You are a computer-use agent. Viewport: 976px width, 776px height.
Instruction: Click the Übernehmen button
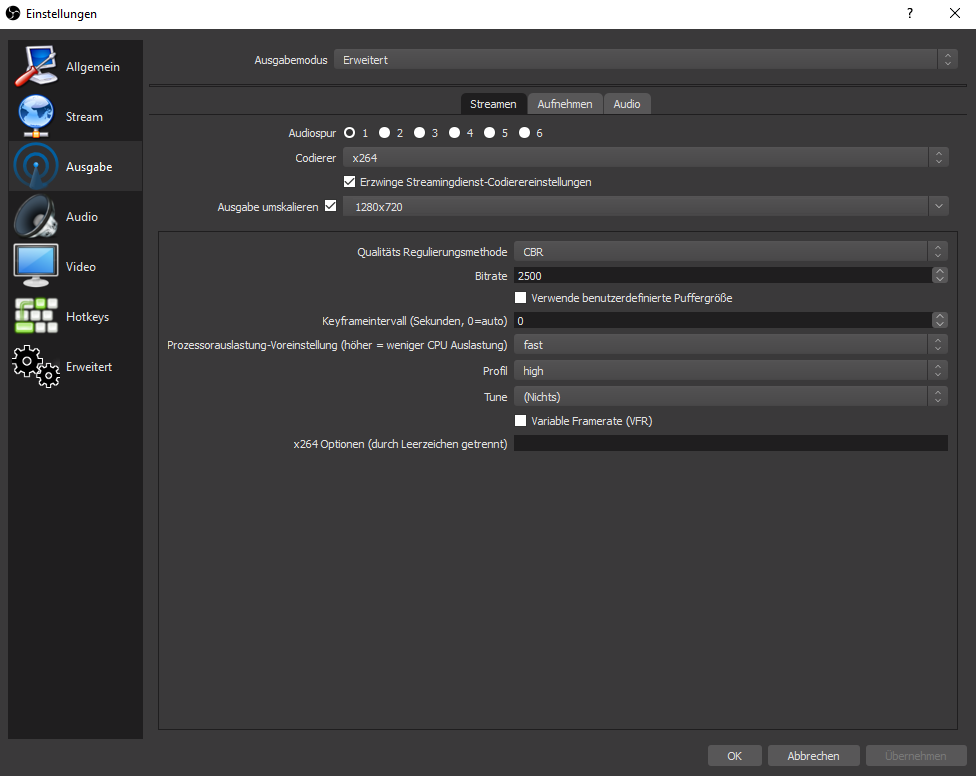[x=916, y=755]
